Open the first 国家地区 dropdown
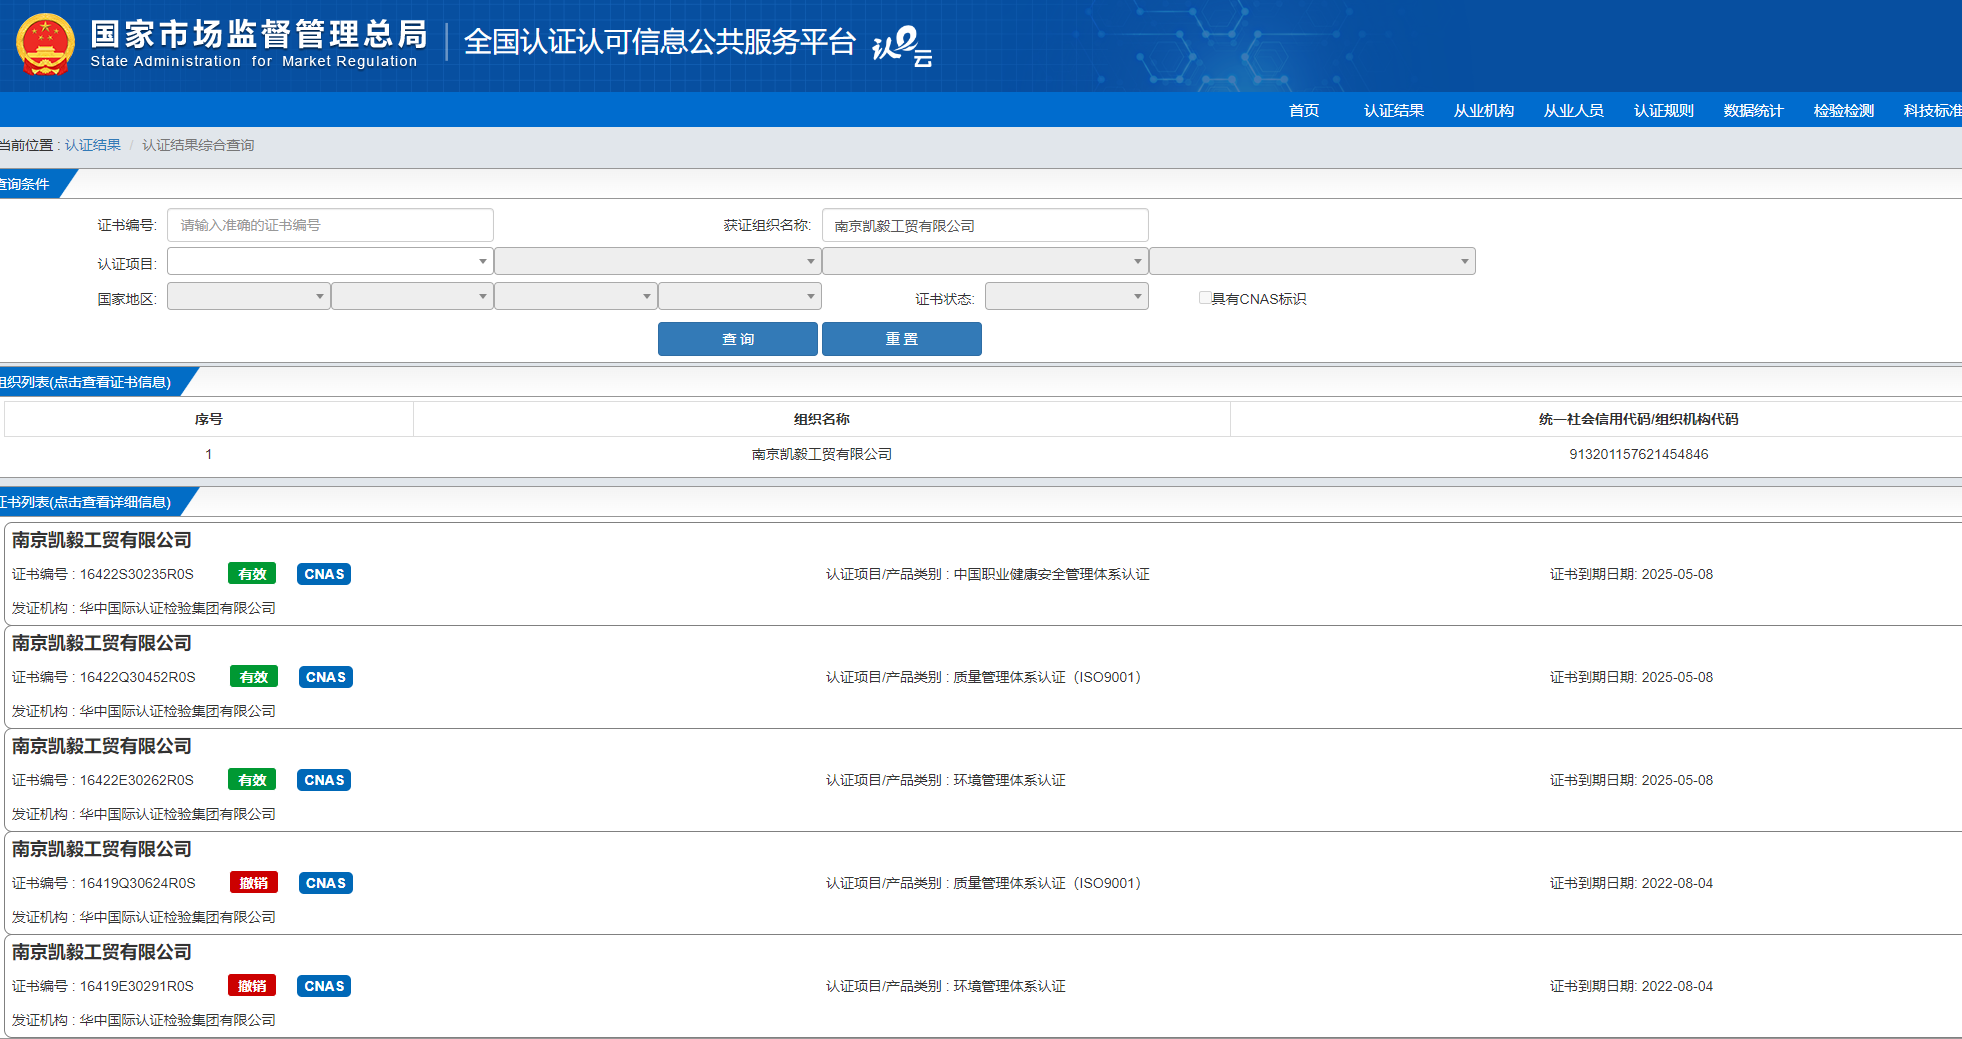Screen dimensions: 1962x1039 [x=248, y=296]
